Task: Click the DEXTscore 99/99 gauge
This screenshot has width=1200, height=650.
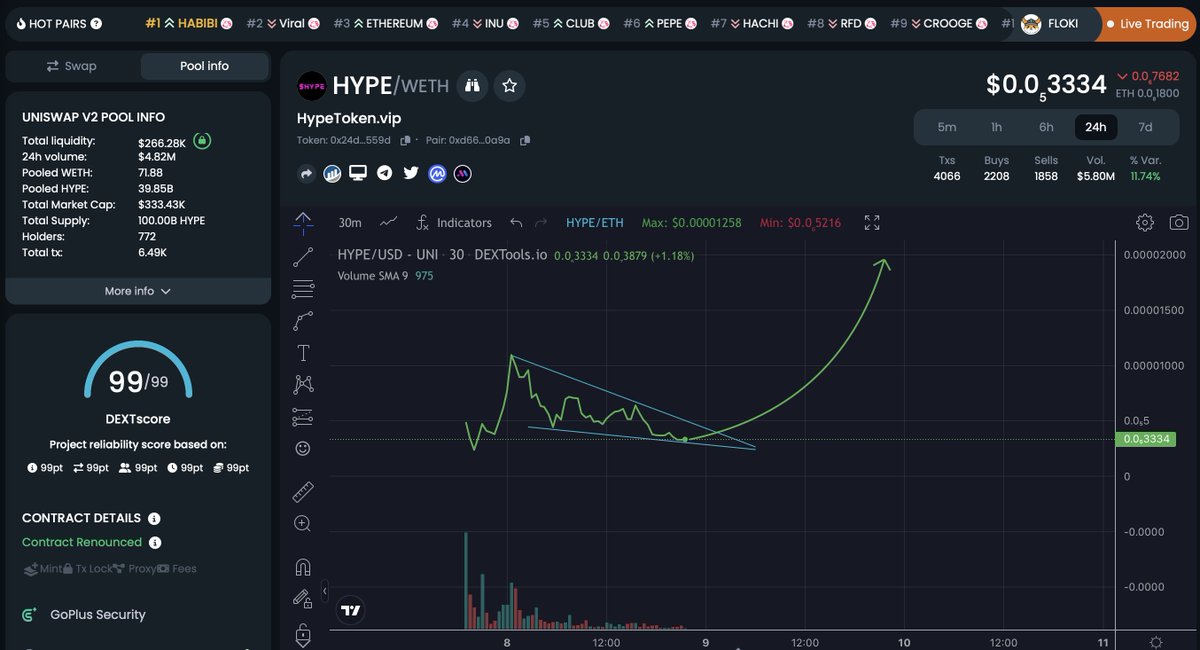Action: click(138, 371)
